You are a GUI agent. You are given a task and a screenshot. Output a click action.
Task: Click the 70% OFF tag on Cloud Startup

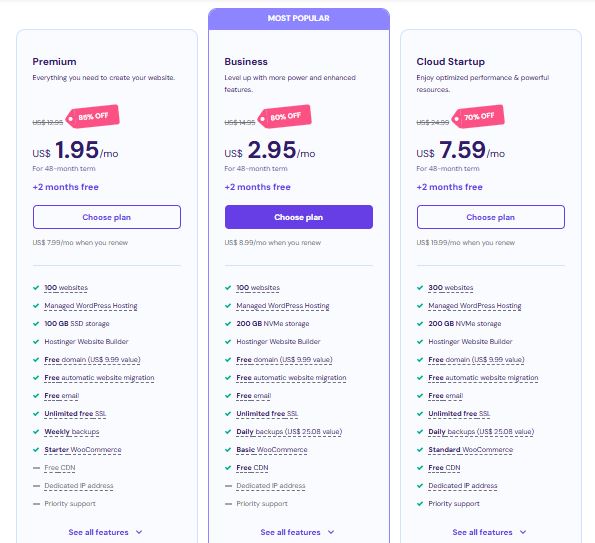click(x=478, y=116)
